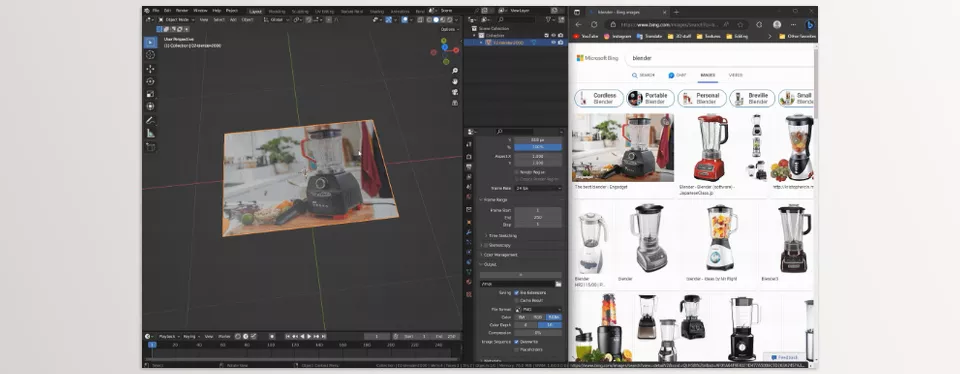Open Edge profile avatar
This screenshot has width=960, height=374.
(x=777, y=25)
